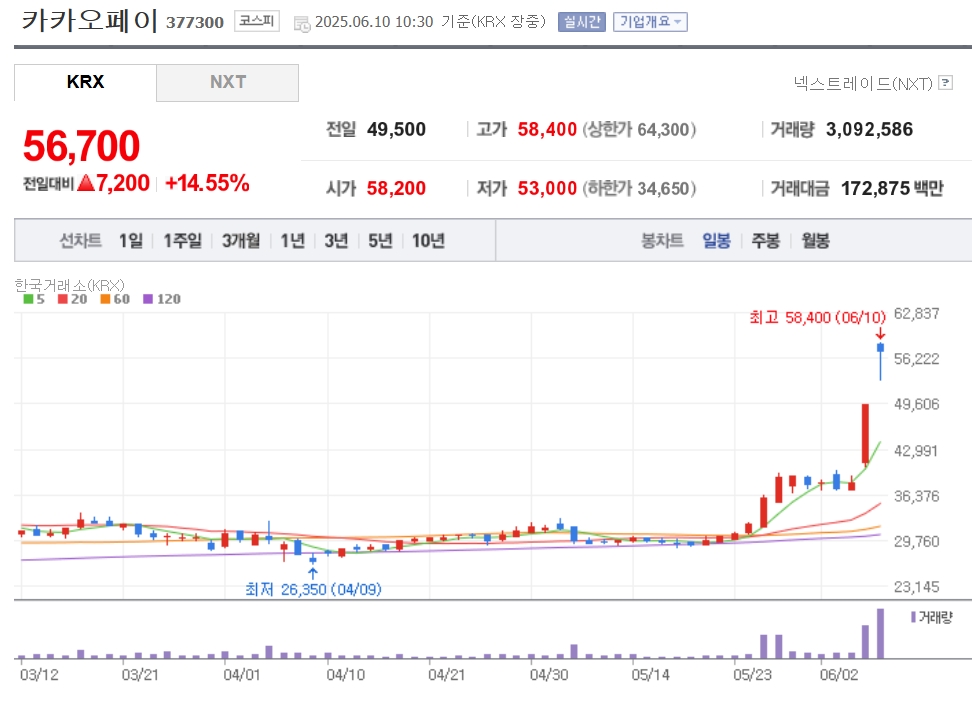The image size is (972, 707).
Task: Click the tallest volume bar on 06/10
Action: pyautogui.click(x=880, y=633)
